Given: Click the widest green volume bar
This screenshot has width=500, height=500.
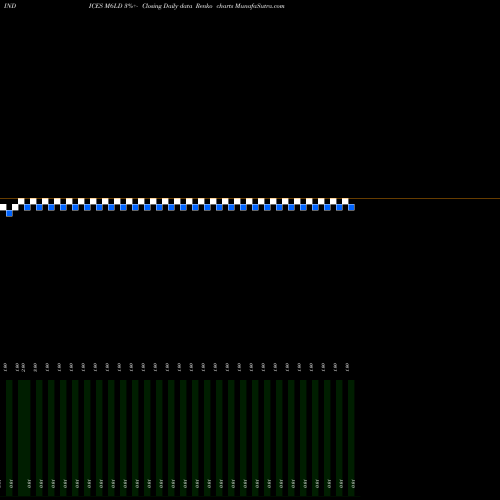Looking at the screenshot, I should click(24, 438).
